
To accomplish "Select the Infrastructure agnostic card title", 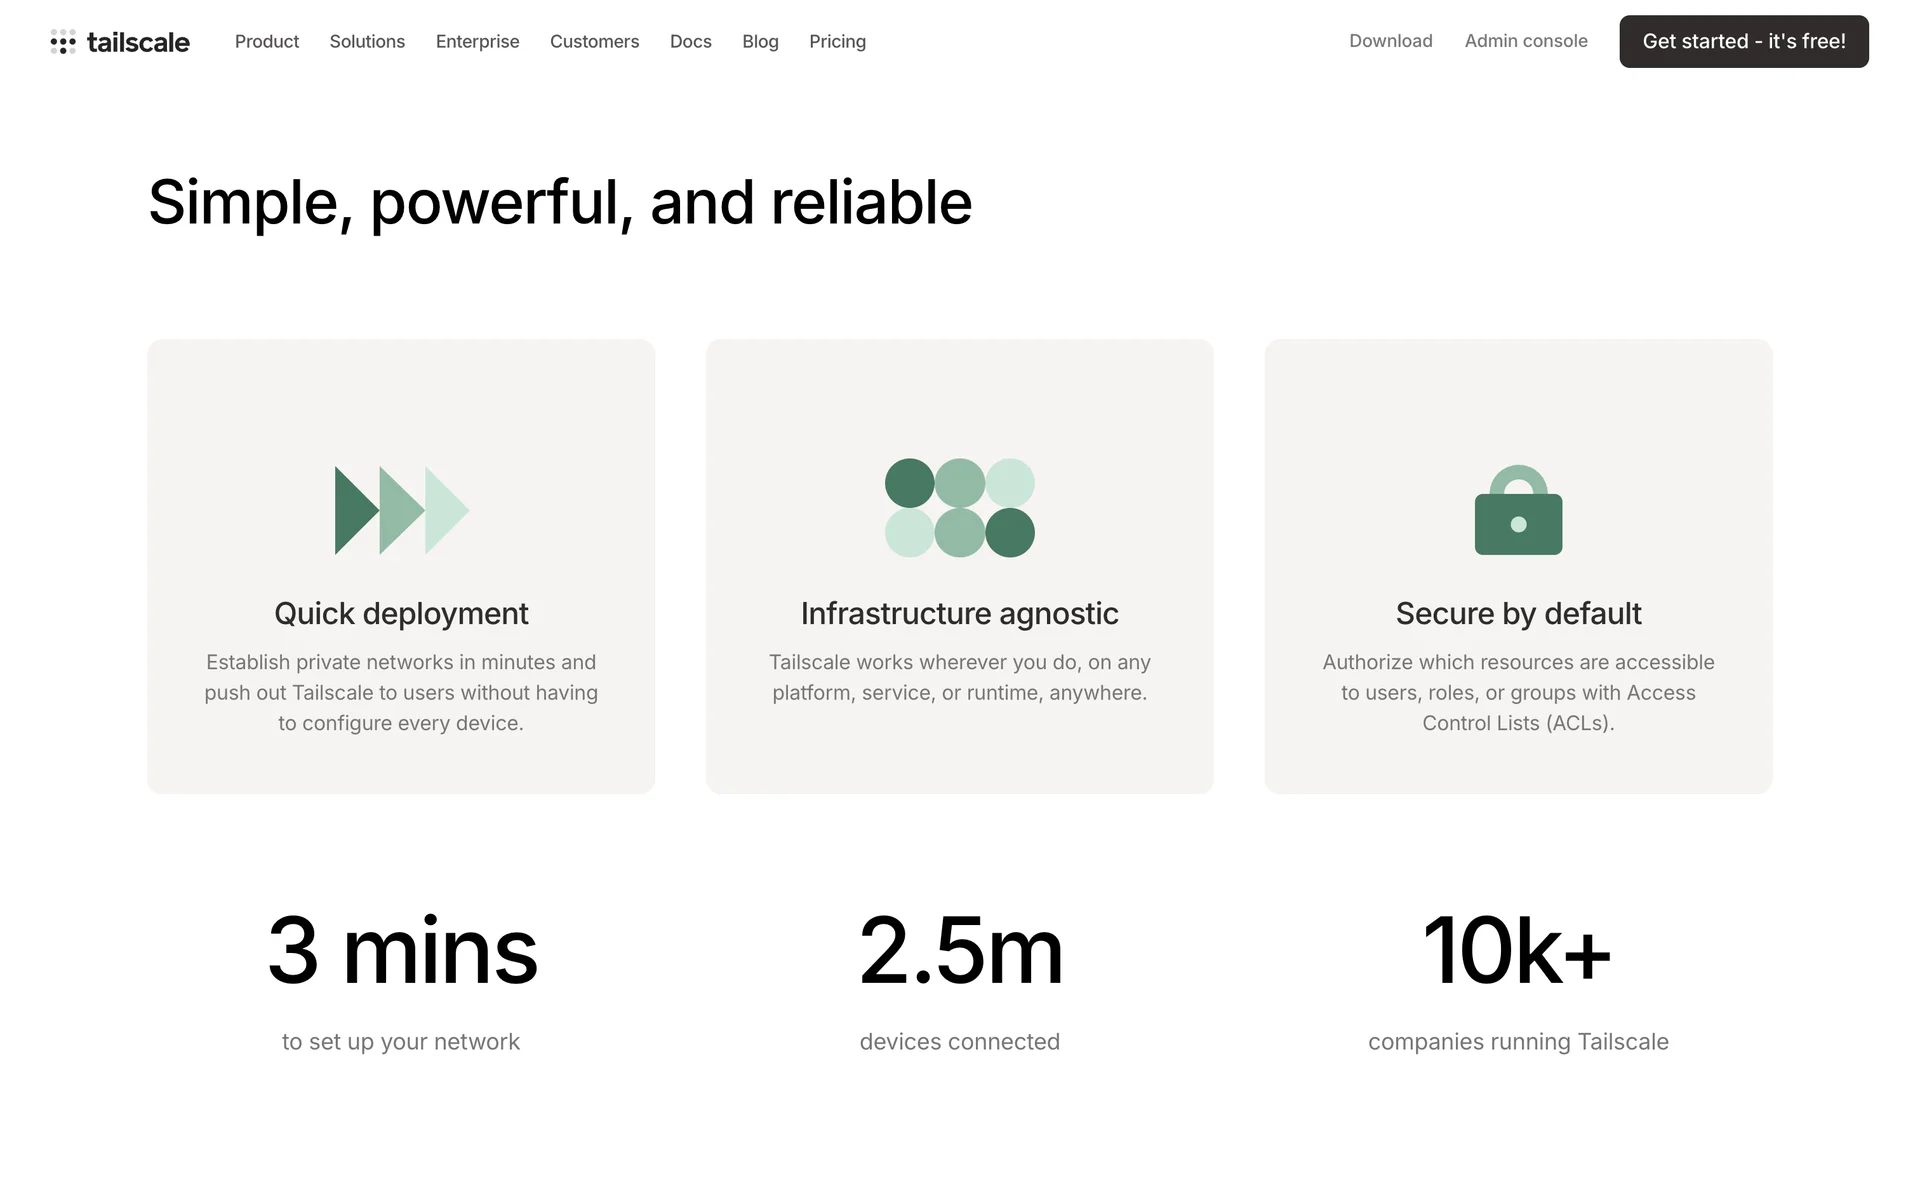I will click(959, 613).
